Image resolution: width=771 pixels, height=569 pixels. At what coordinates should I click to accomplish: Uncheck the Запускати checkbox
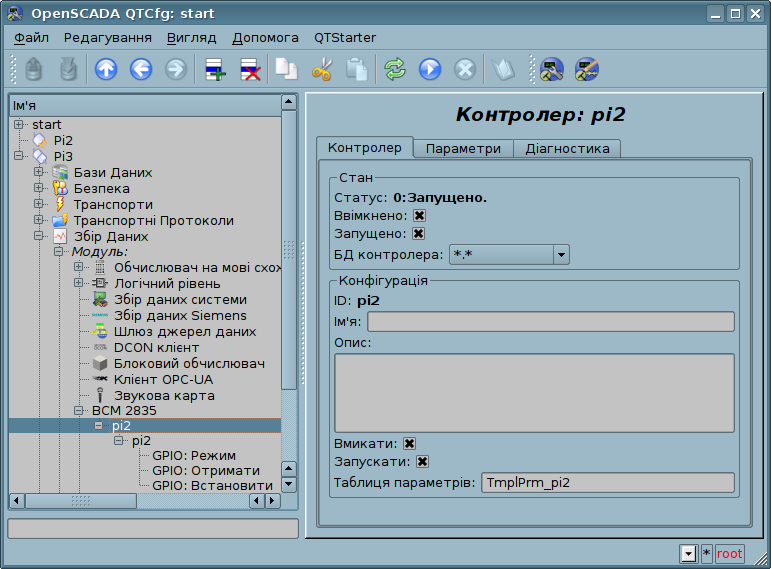(422, 462)
